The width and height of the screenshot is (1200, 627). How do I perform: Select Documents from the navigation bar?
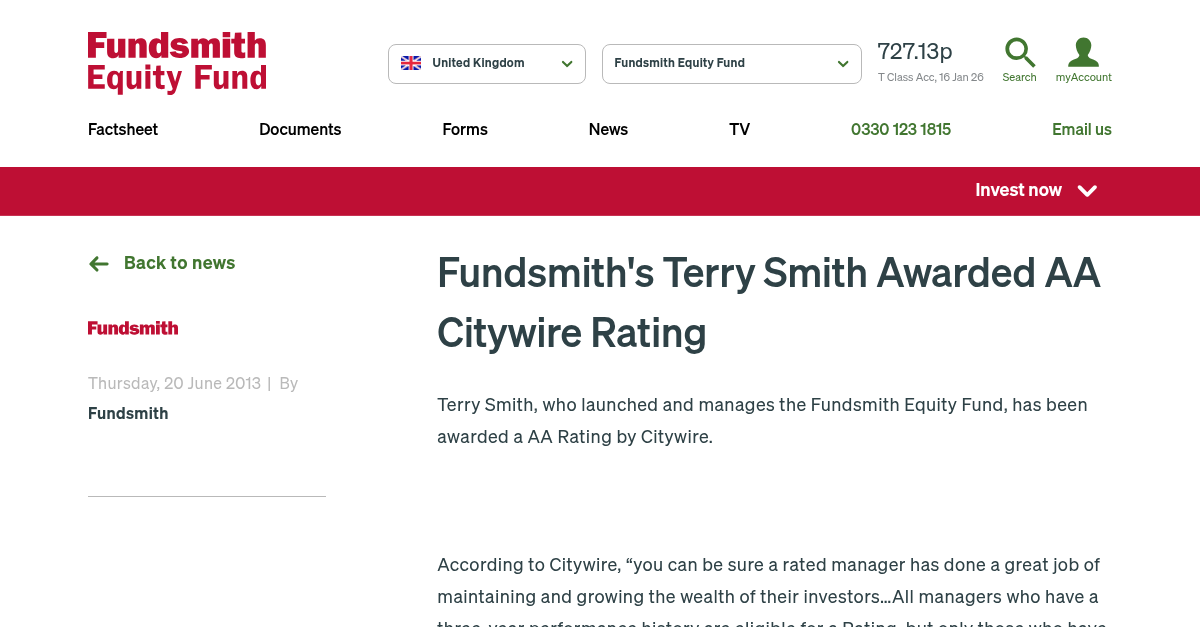pyautogui.click(x=300, y=129)
